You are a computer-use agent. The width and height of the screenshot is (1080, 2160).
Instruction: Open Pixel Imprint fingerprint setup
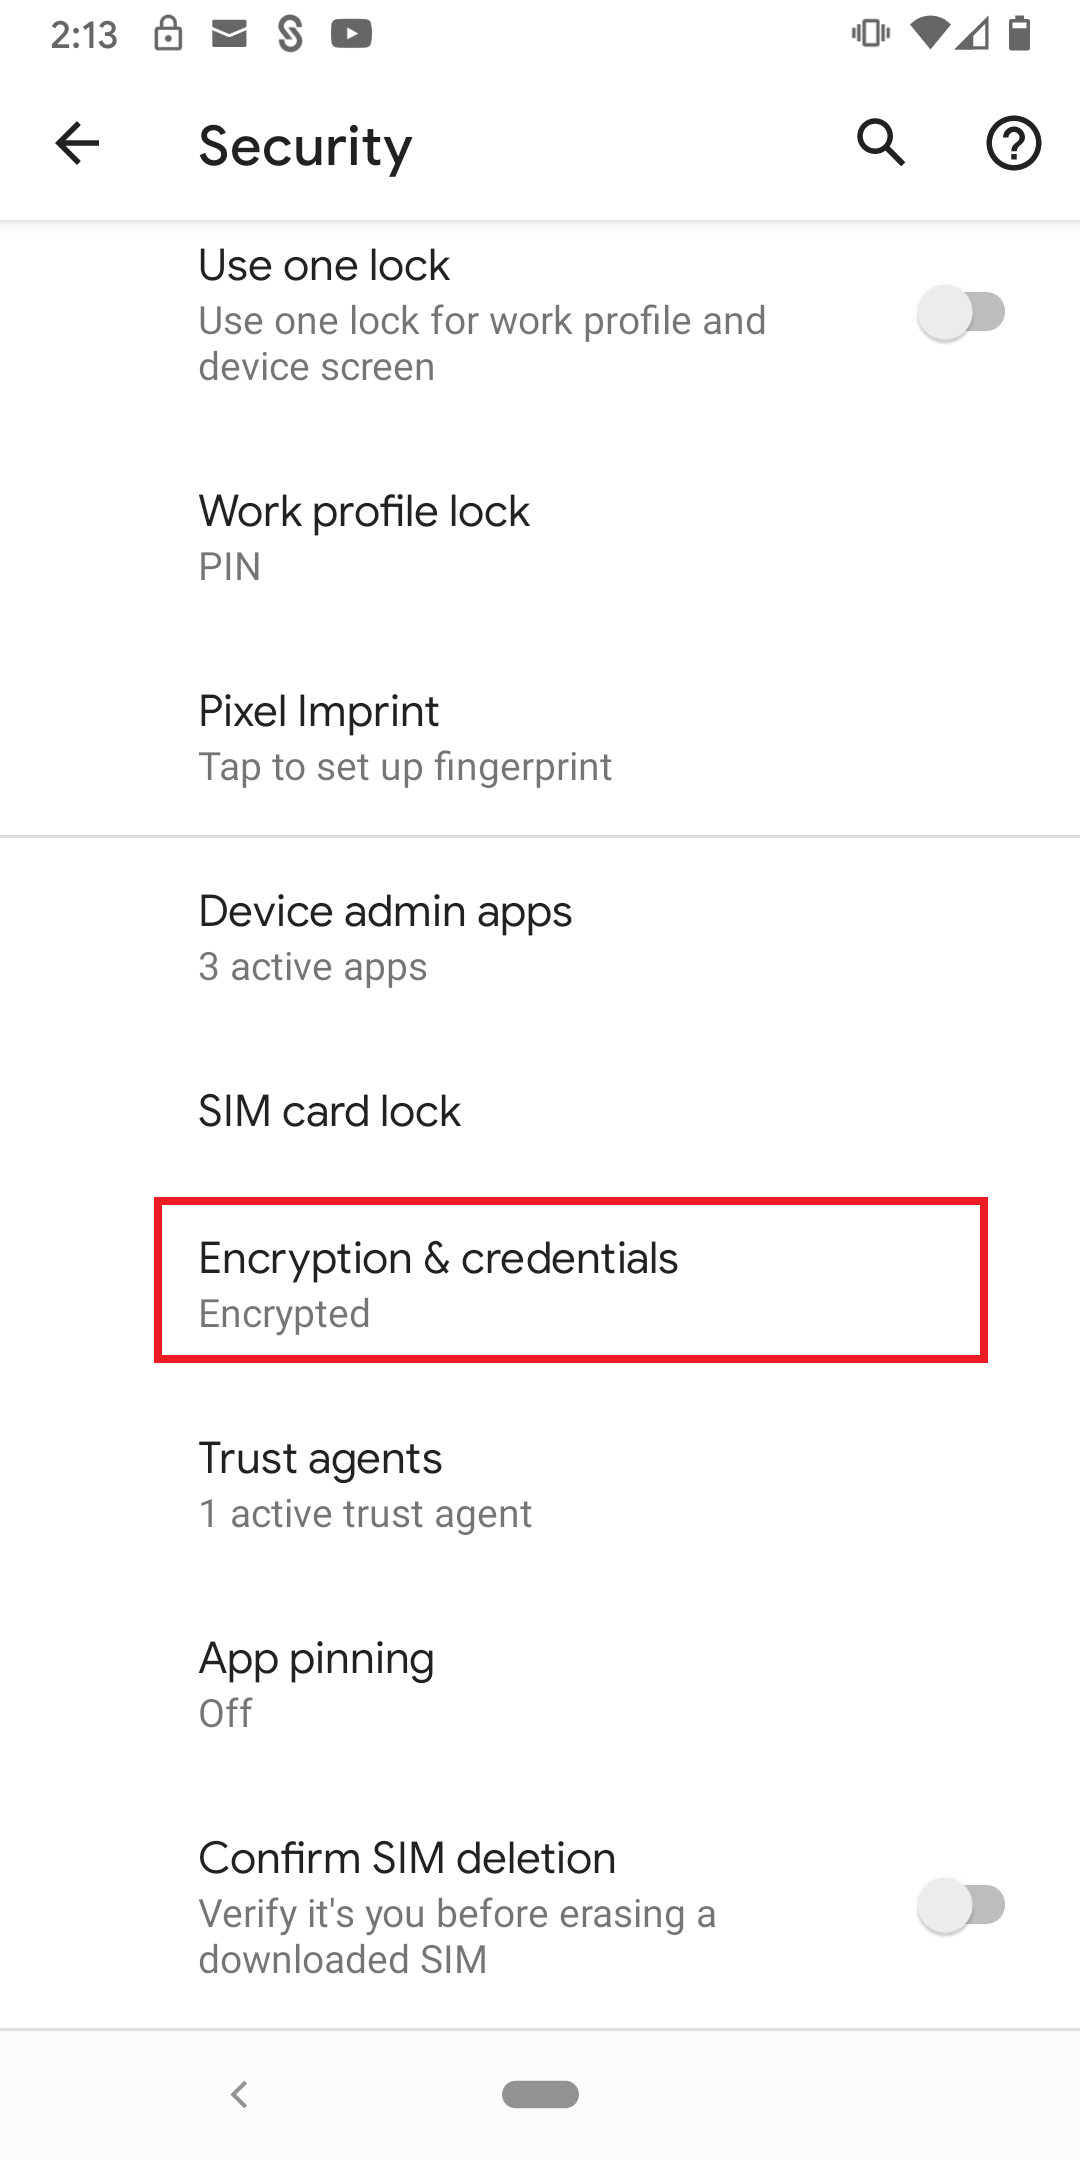pyautogui.click(x=540, y=738)
